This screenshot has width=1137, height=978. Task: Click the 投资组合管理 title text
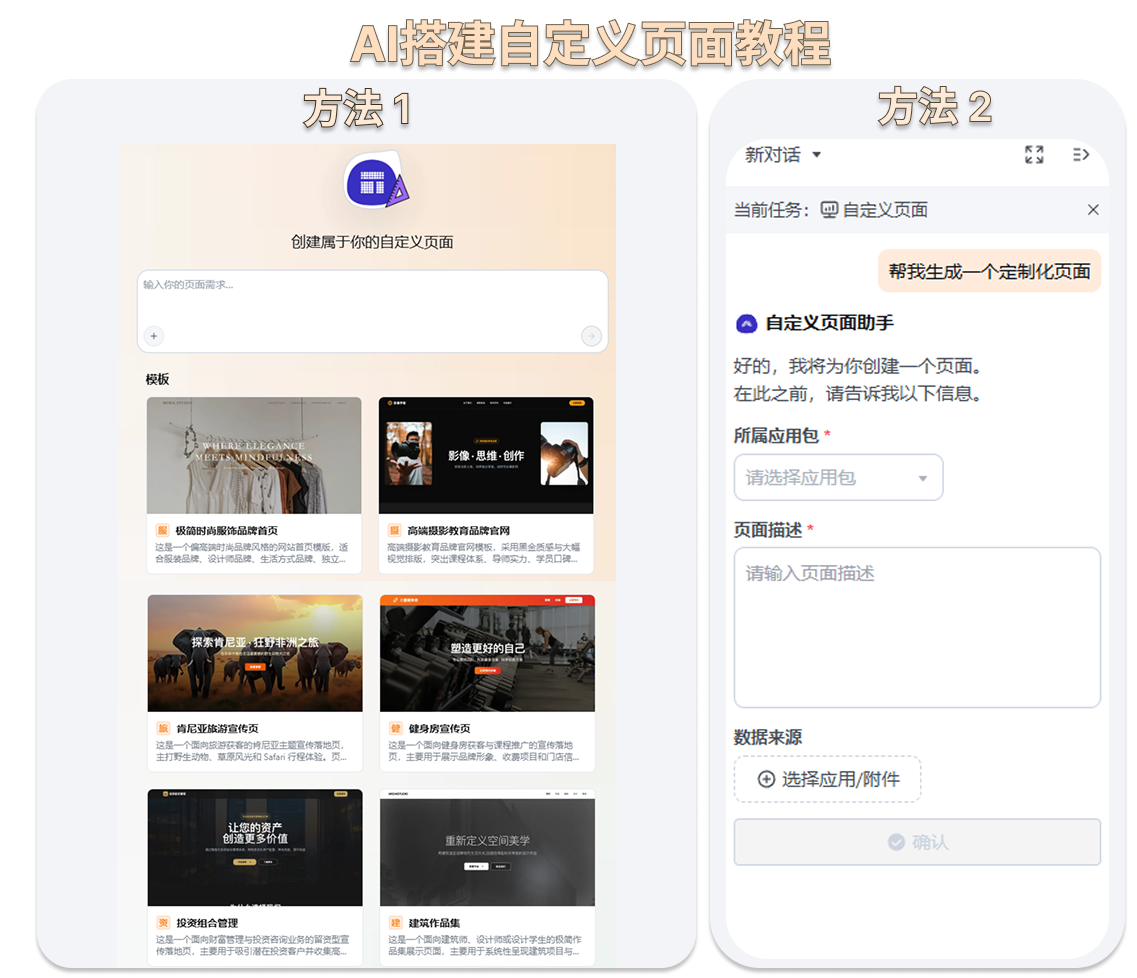(x=207, y=922)
